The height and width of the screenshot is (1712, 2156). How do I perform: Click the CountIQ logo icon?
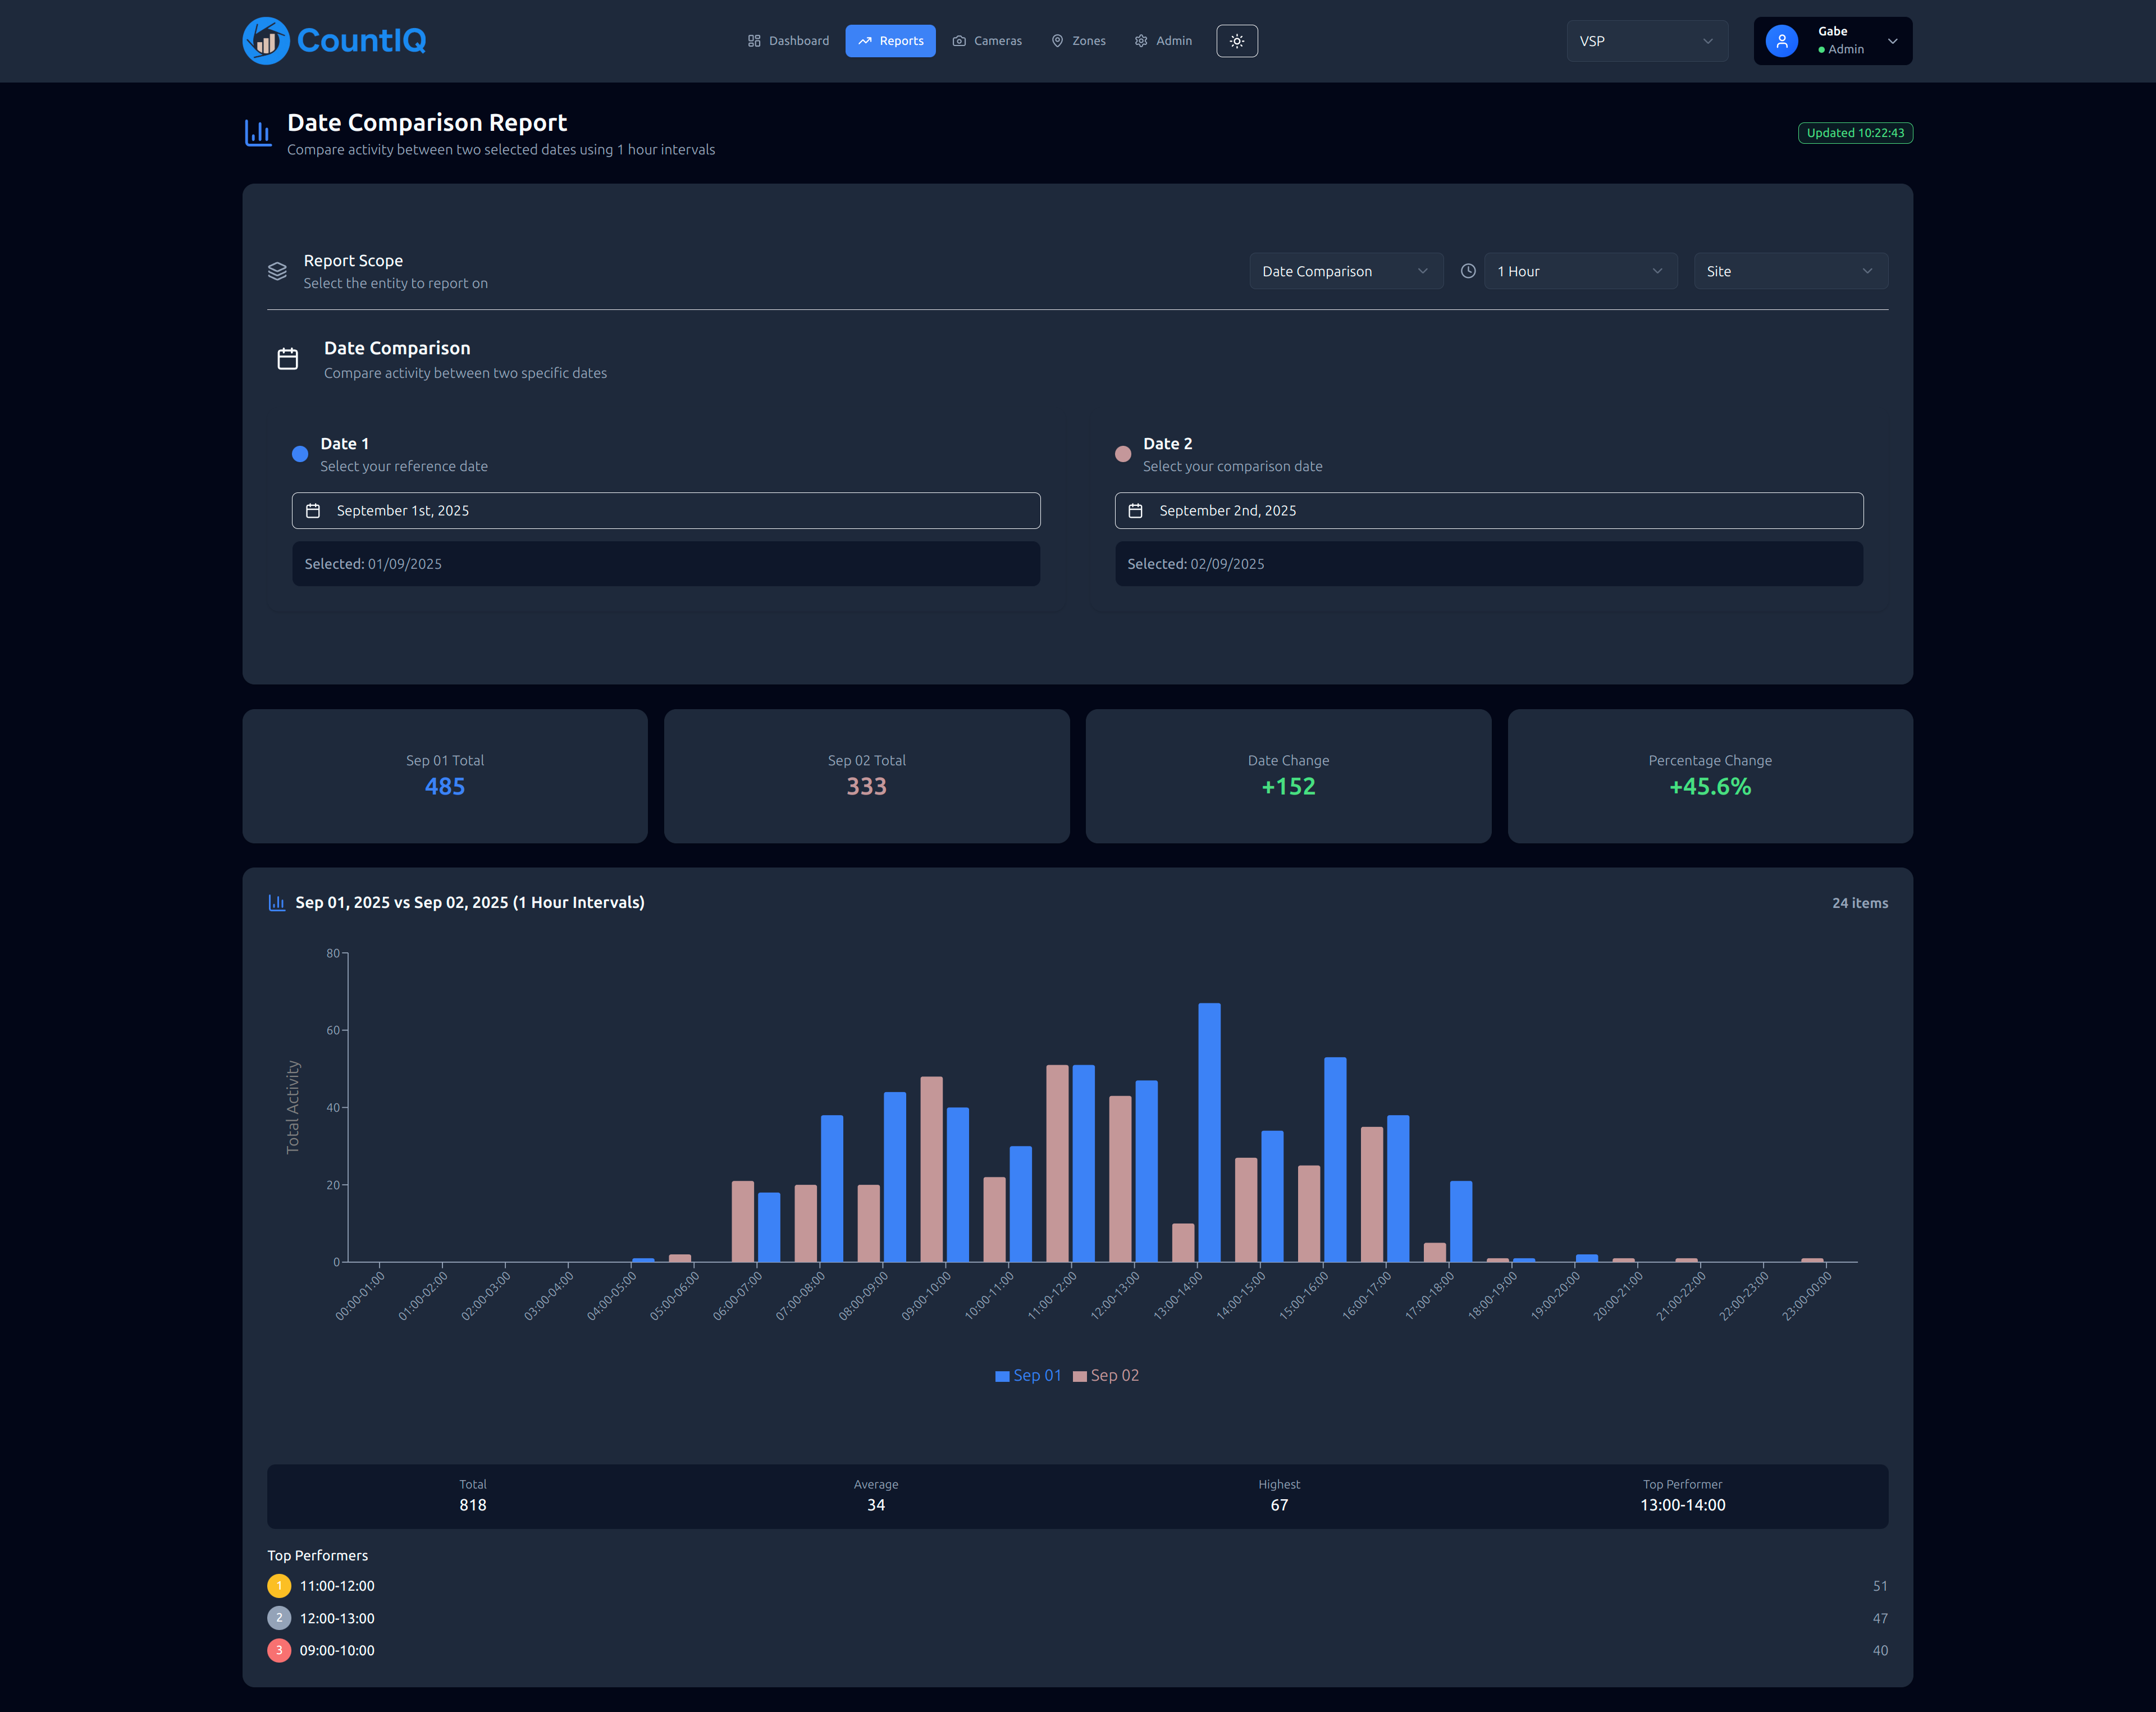pos(266,41)
